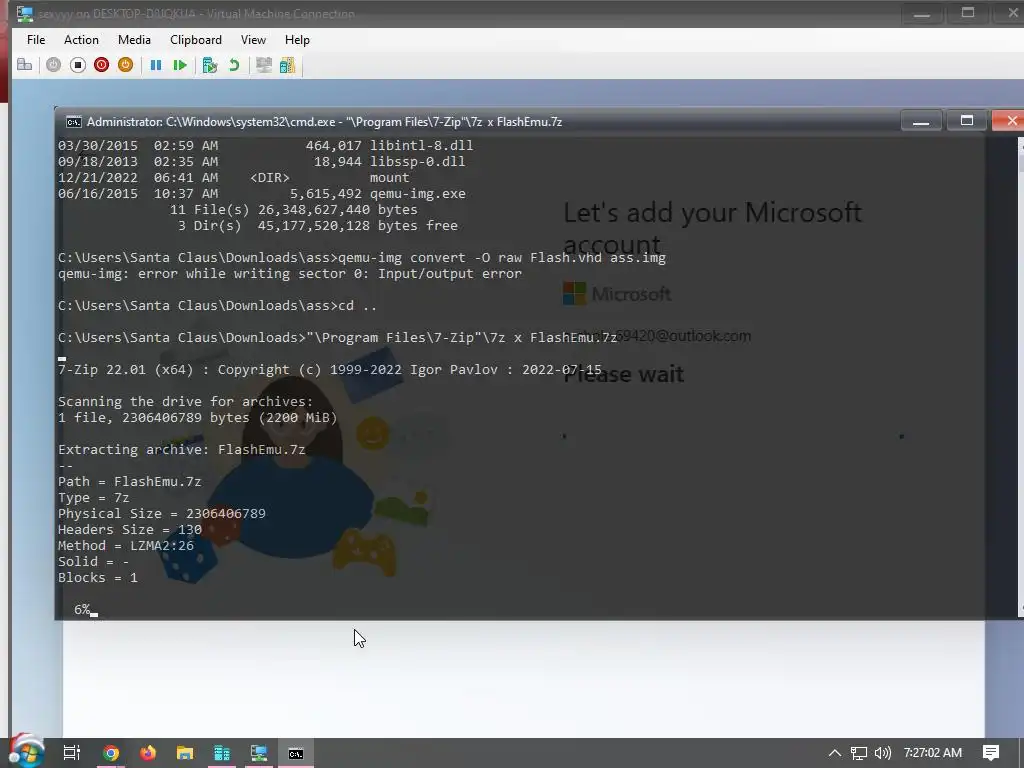
Task: Show hidden system tray icons
Action: point(835,753)
